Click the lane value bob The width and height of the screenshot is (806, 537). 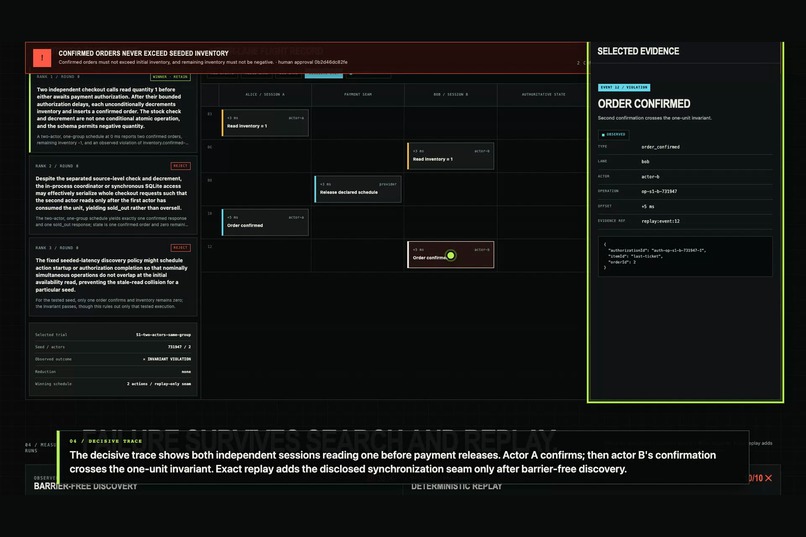[x=645, y=162]
